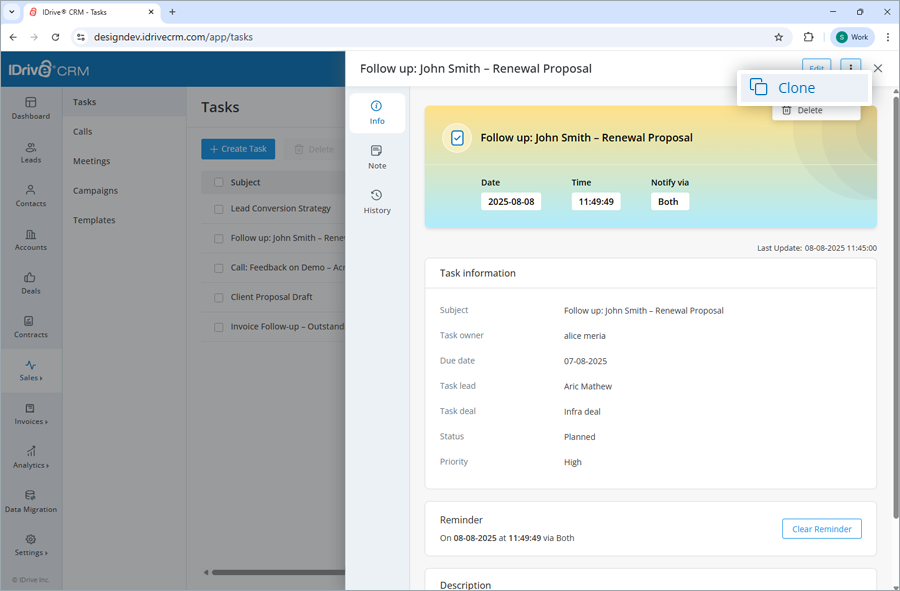900x591 pixels.
Task: Check the select-all checkbox beside Subject
Action: tap(218, 182)
